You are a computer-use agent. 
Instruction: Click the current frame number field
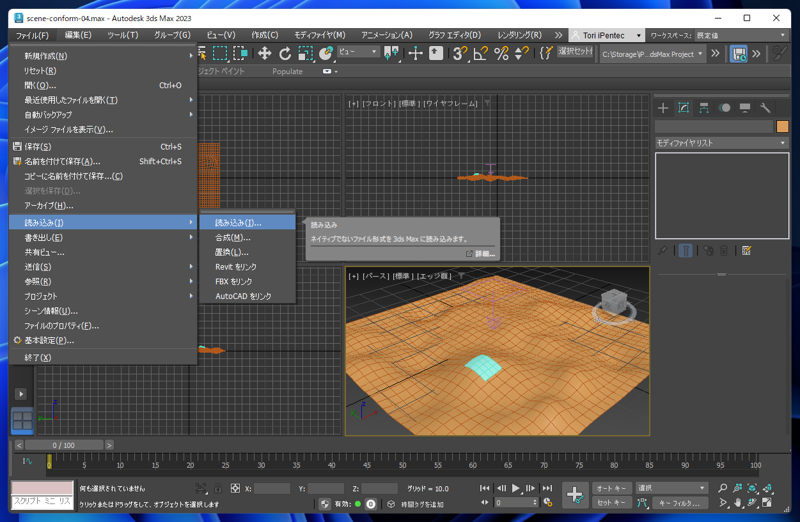pos(514,503)
